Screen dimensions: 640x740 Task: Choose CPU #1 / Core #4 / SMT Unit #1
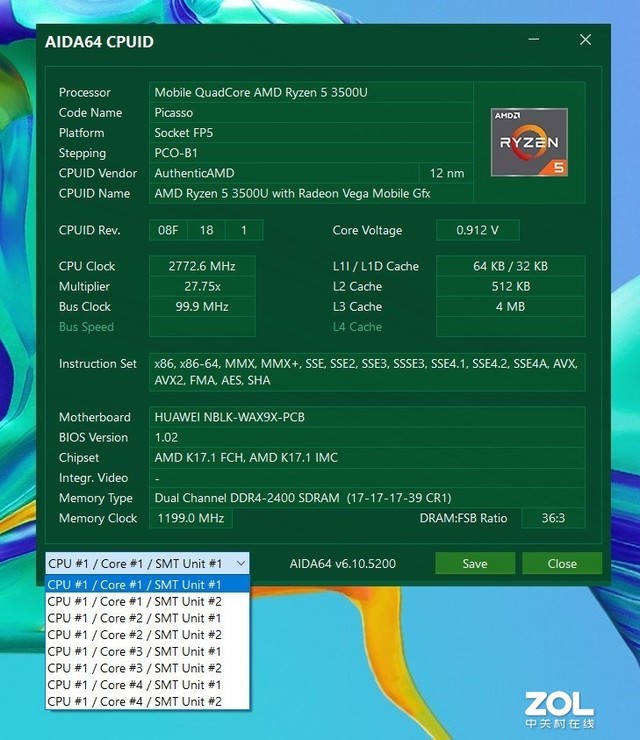[147, 685]
